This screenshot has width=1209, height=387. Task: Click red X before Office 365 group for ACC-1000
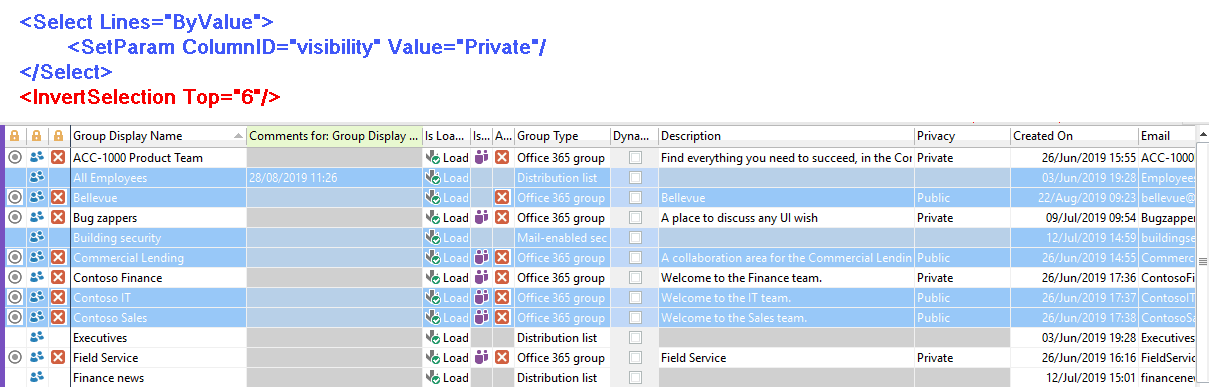pos(502,157)
